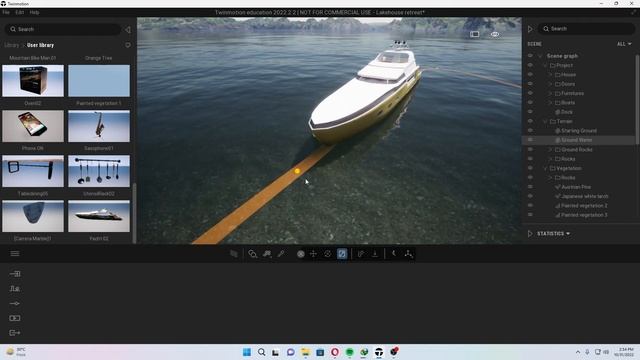Select the yacht thumbnail in library
Viewport: 640px width, 360px height.
(99, 216)
